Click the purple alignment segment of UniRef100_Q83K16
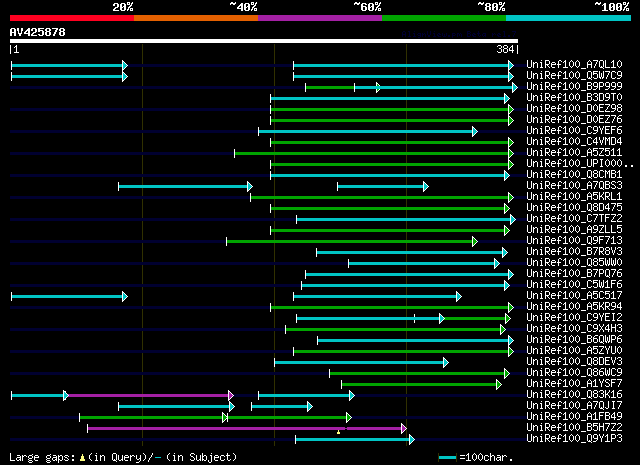This screenshot has width=640, height=465. [x=149, y=395]
